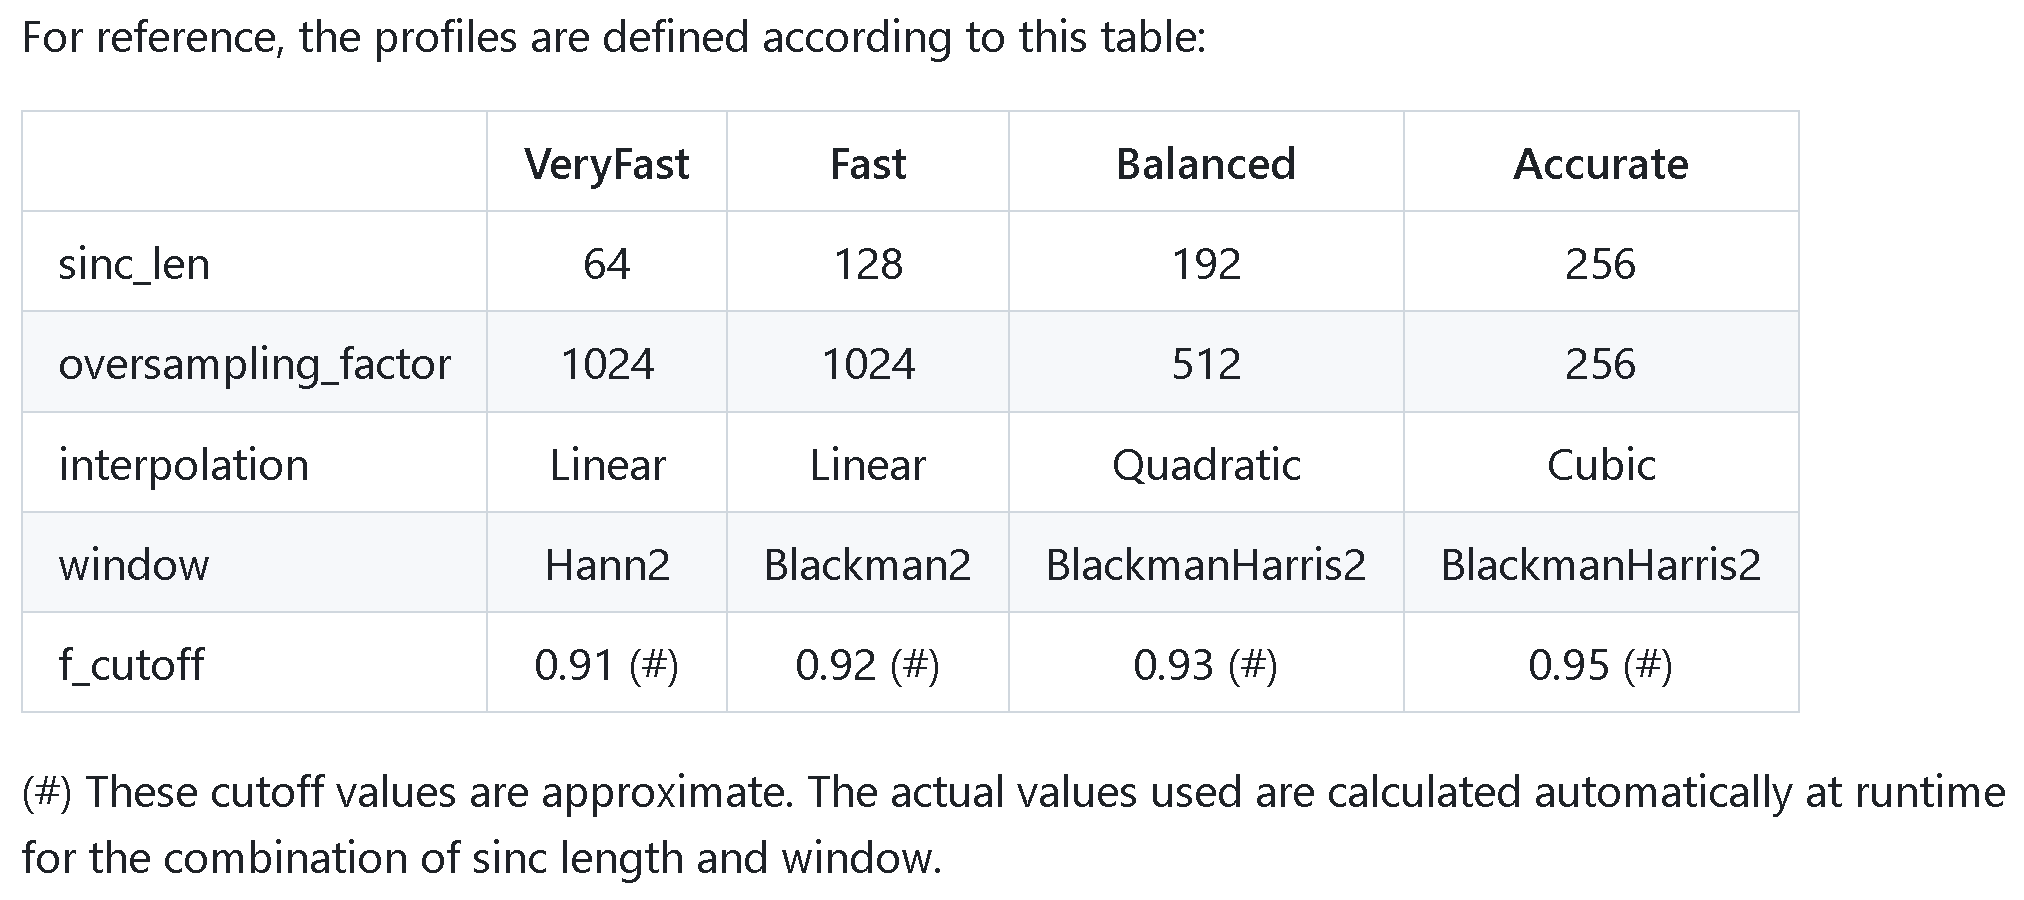This screenshot has height=900, width=2024.
Task: Click the sinc_len row label
Action: [x=134, y=264]
